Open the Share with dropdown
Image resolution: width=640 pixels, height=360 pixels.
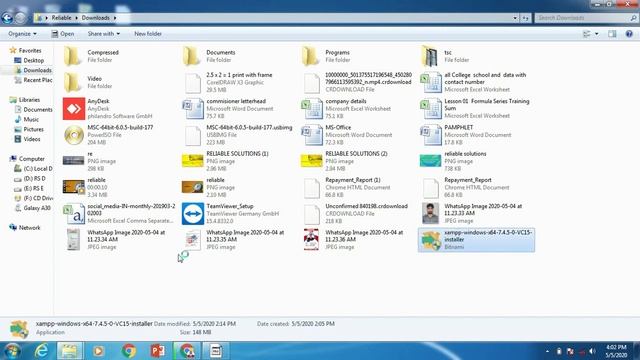[x=104, y=34]
